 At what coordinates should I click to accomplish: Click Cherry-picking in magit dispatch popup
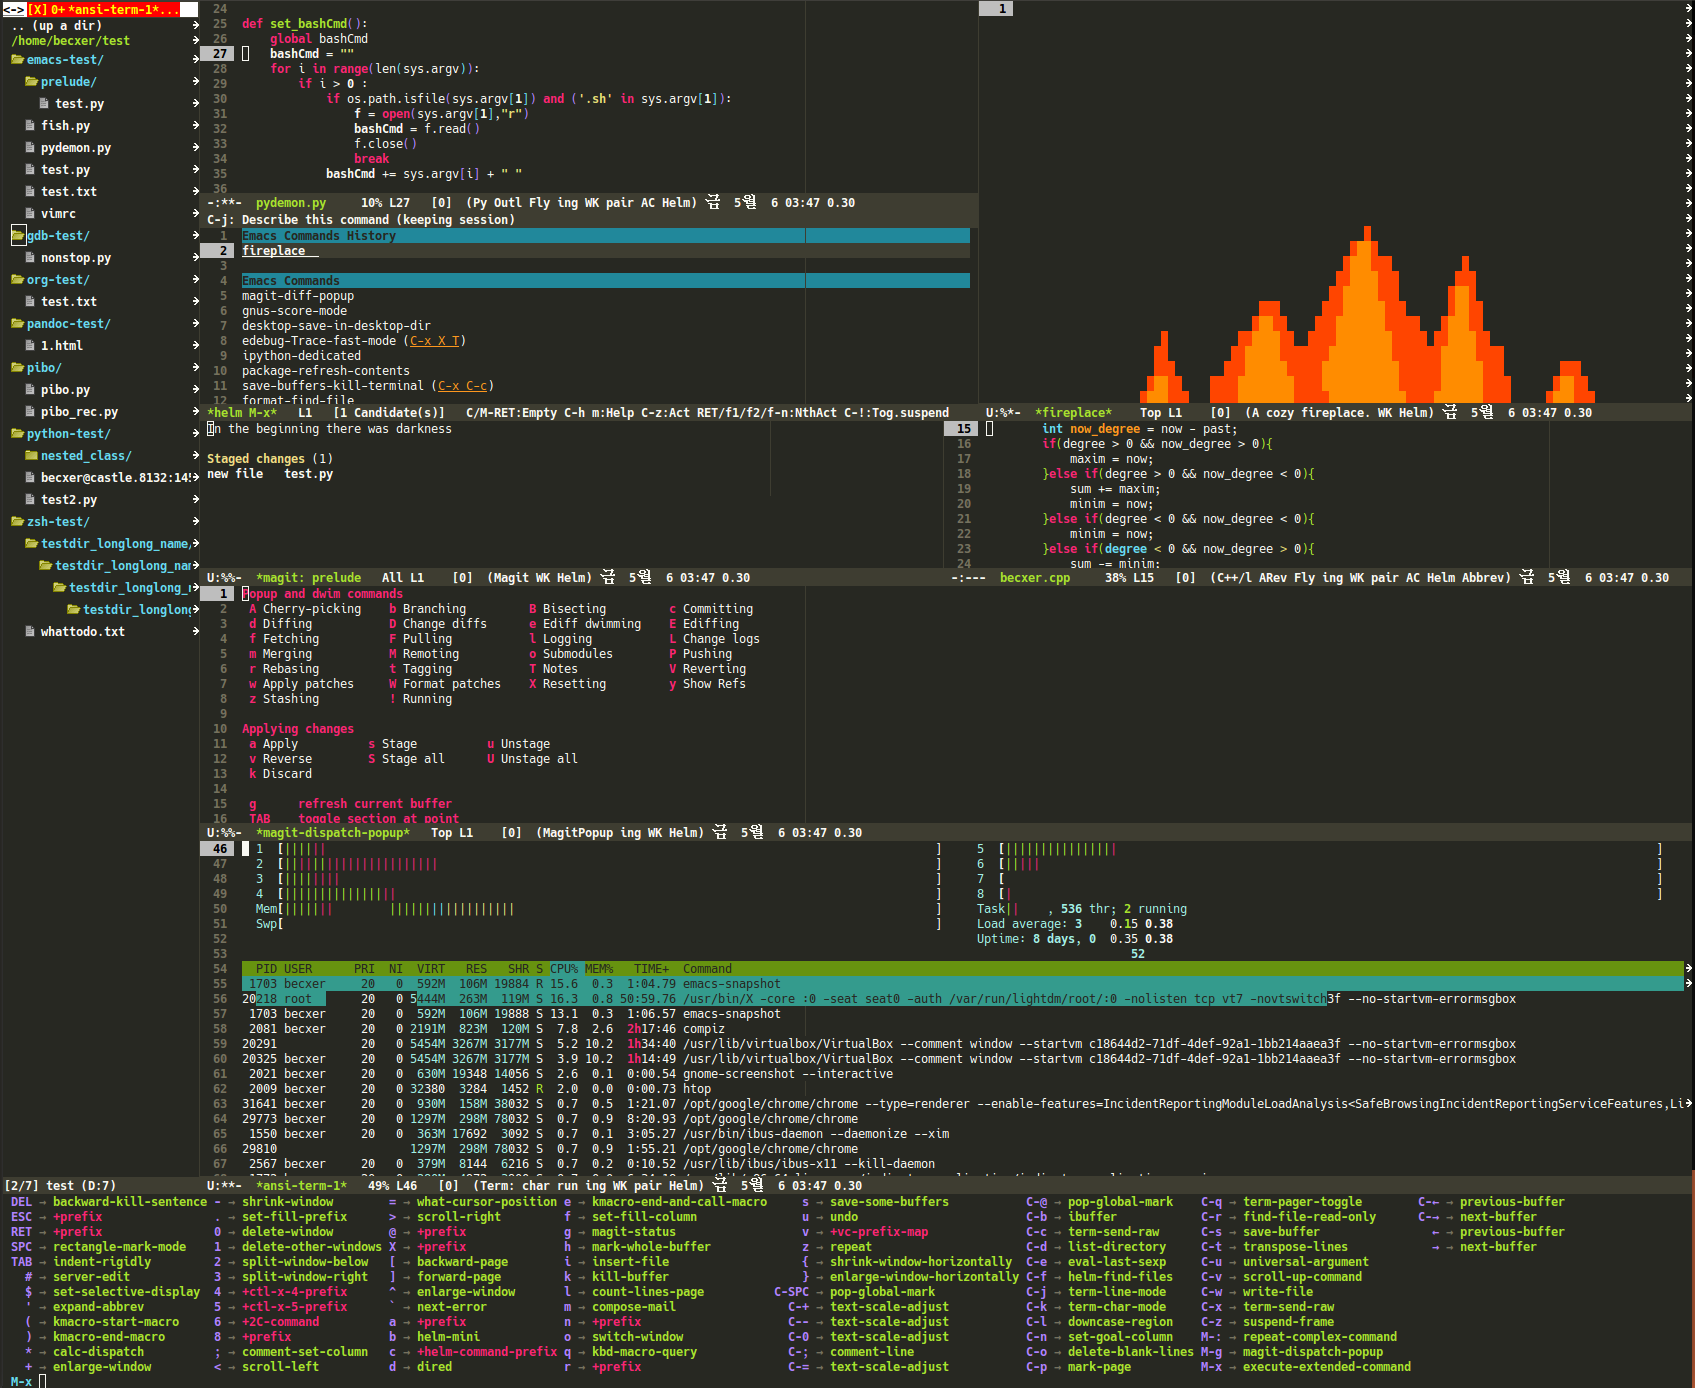[x=312, y=609]
